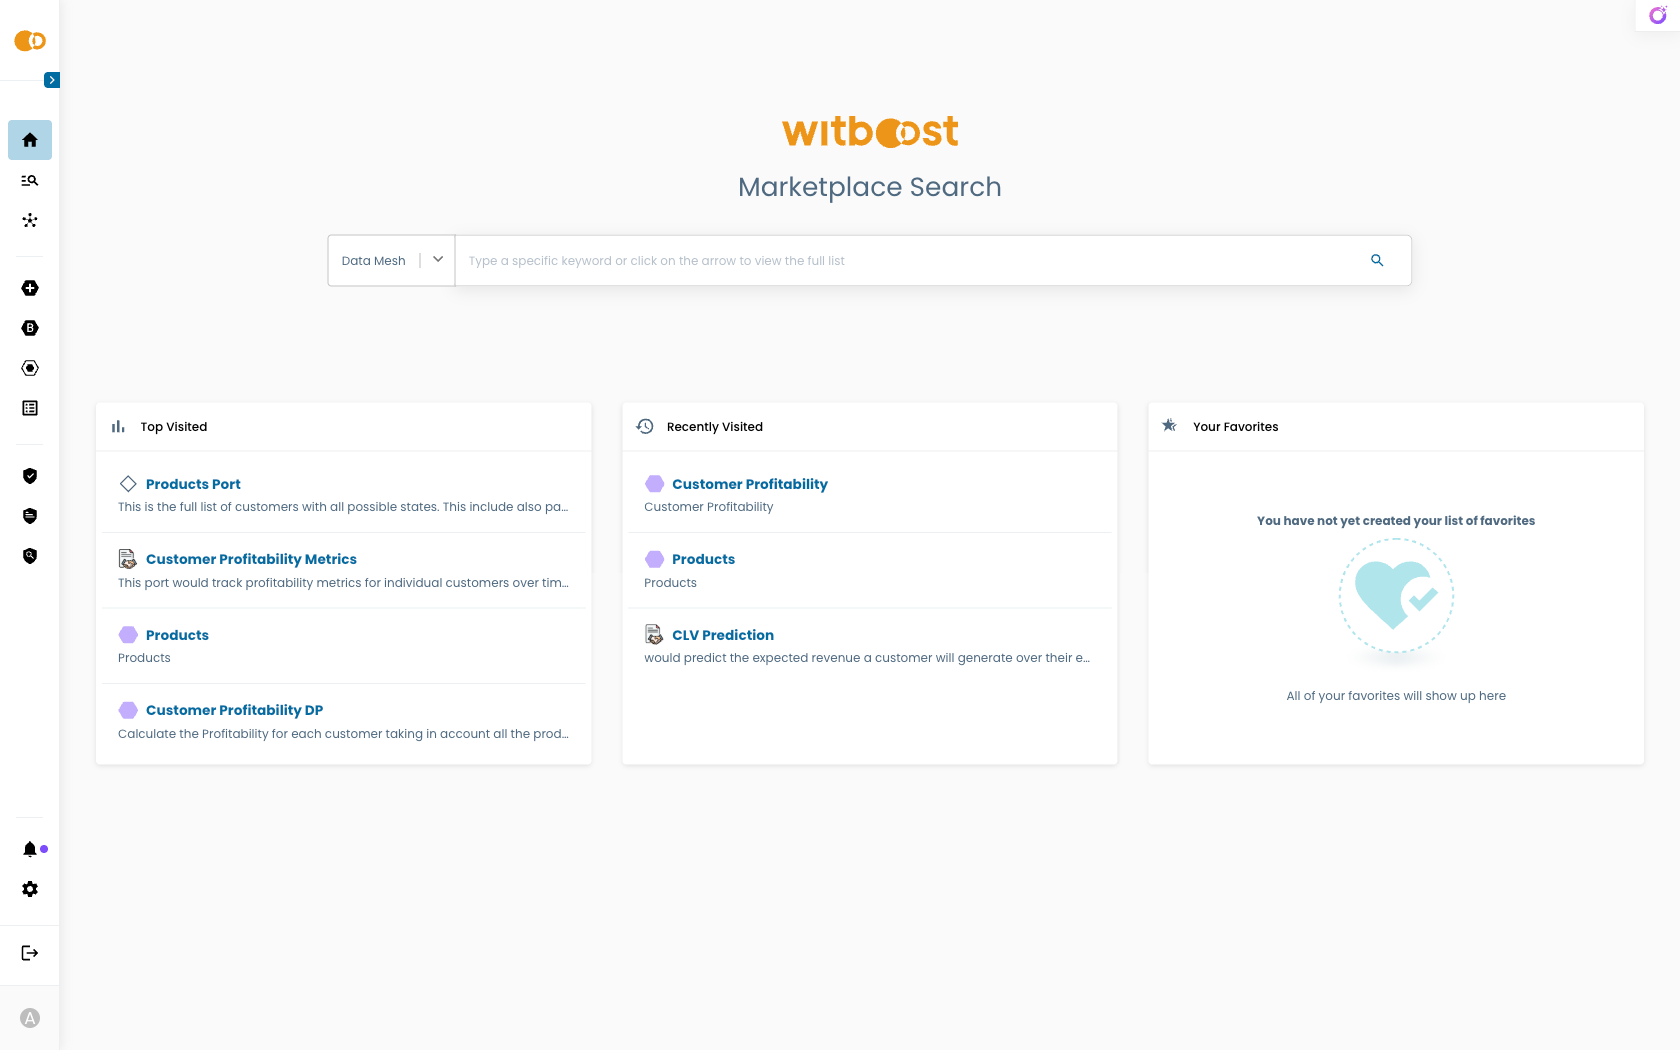Click the witboost logo in sidebar top

point(30,41)
